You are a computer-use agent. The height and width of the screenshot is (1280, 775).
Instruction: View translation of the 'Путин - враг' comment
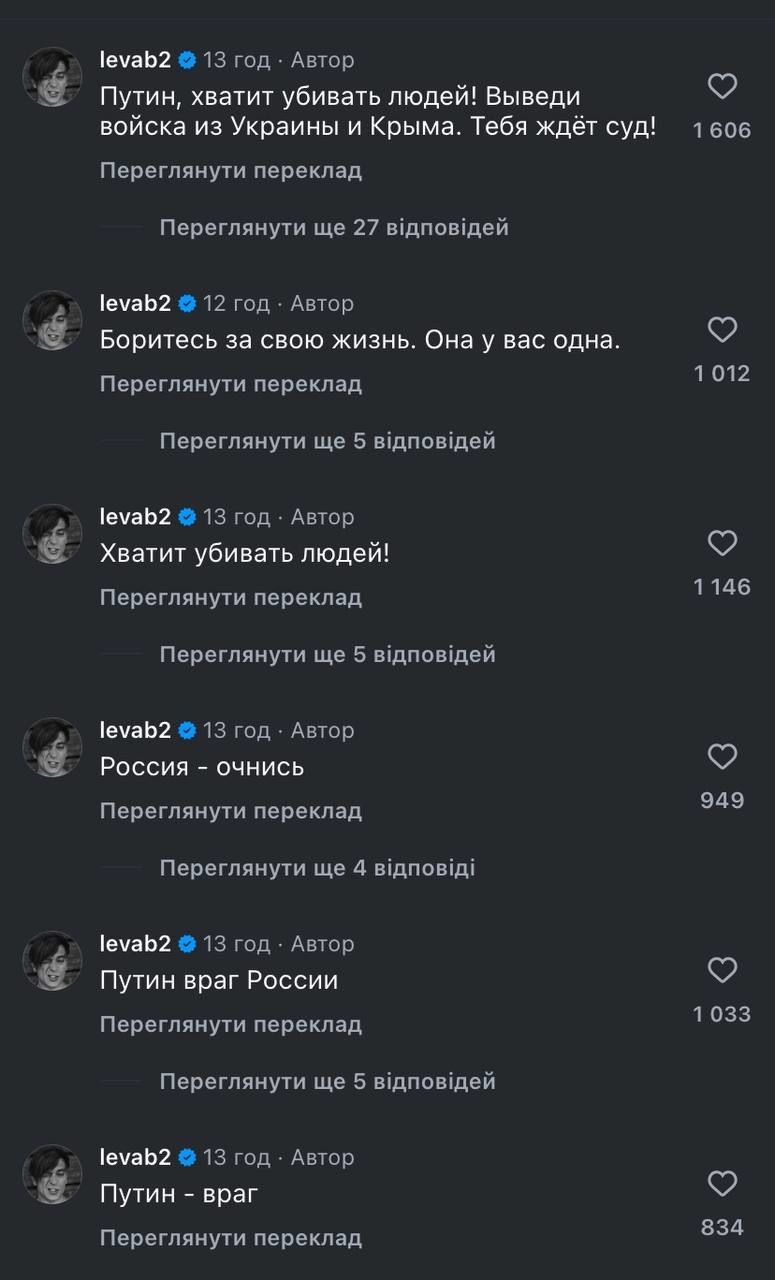pyautogui.click(x=230, y=1238)
